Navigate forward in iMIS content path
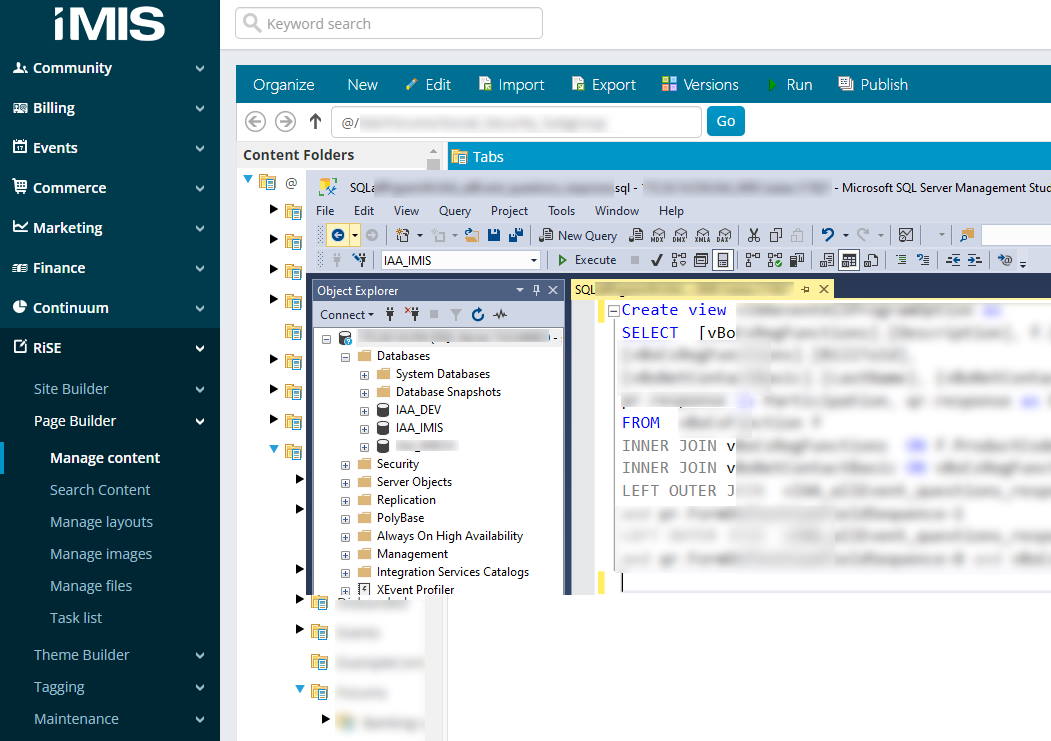This screenshot has width=1051, height=741. tap(286, 121)
